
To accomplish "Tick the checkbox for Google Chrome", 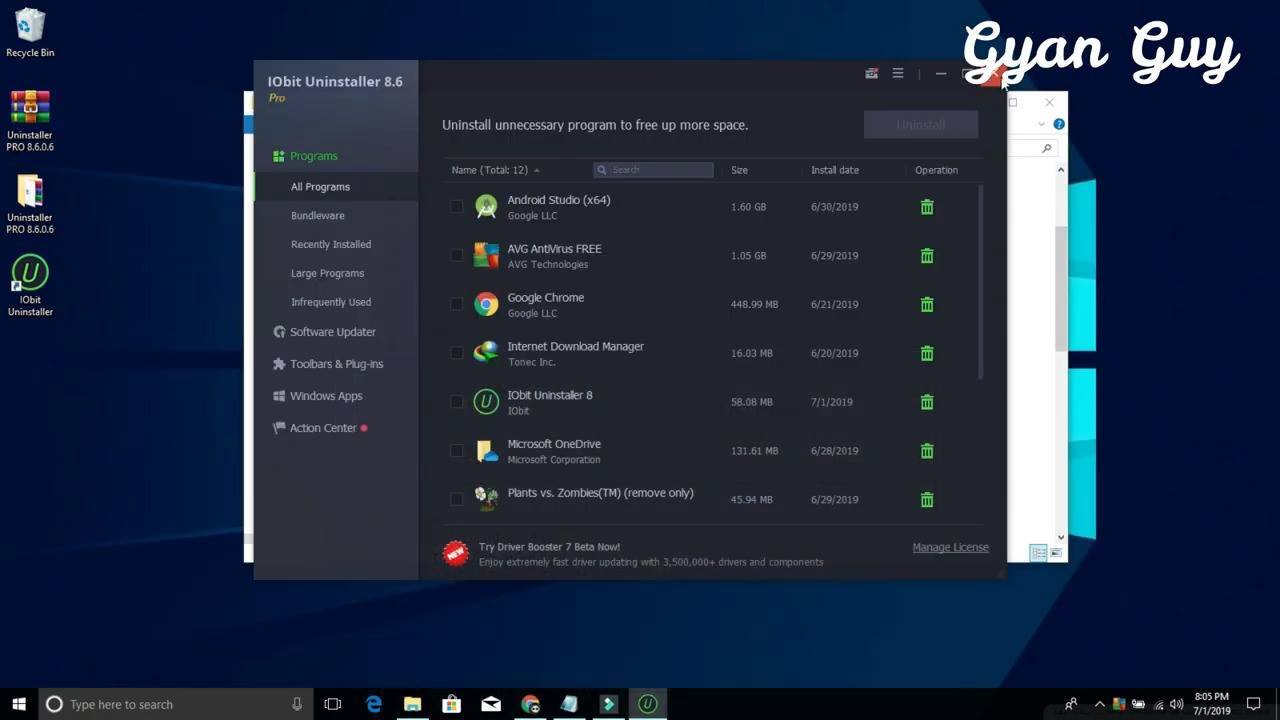I will tap(456, 304).
